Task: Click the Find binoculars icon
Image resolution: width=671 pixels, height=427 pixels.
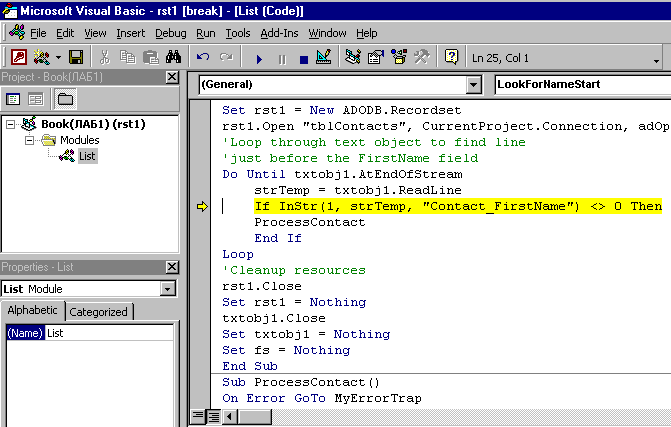Action: coord(172,58)
